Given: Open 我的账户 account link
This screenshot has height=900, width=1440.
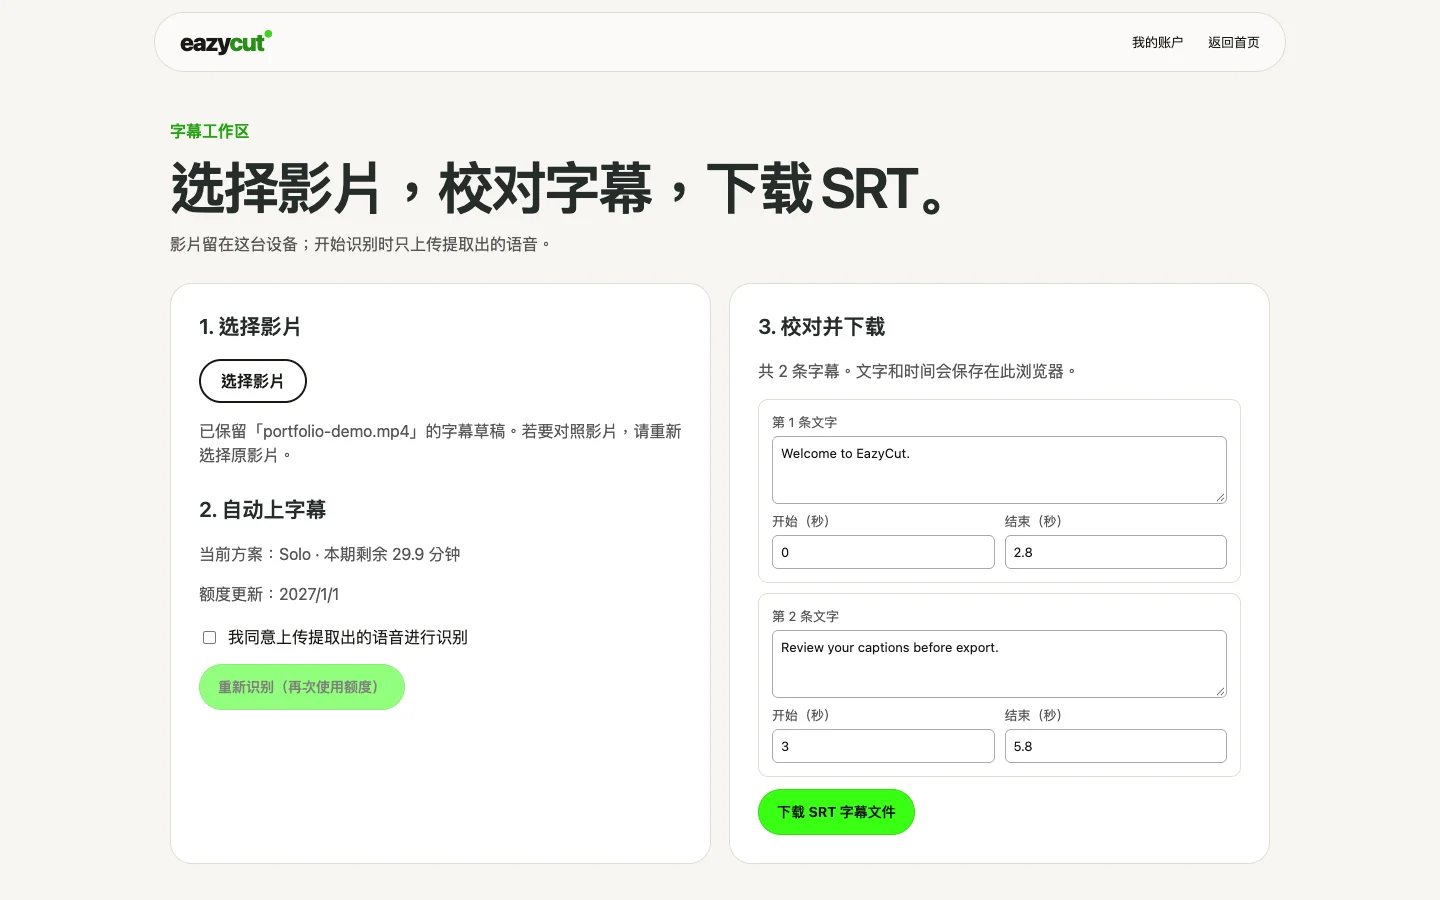Looking at the screenshot, I should tap(1157, 42).
